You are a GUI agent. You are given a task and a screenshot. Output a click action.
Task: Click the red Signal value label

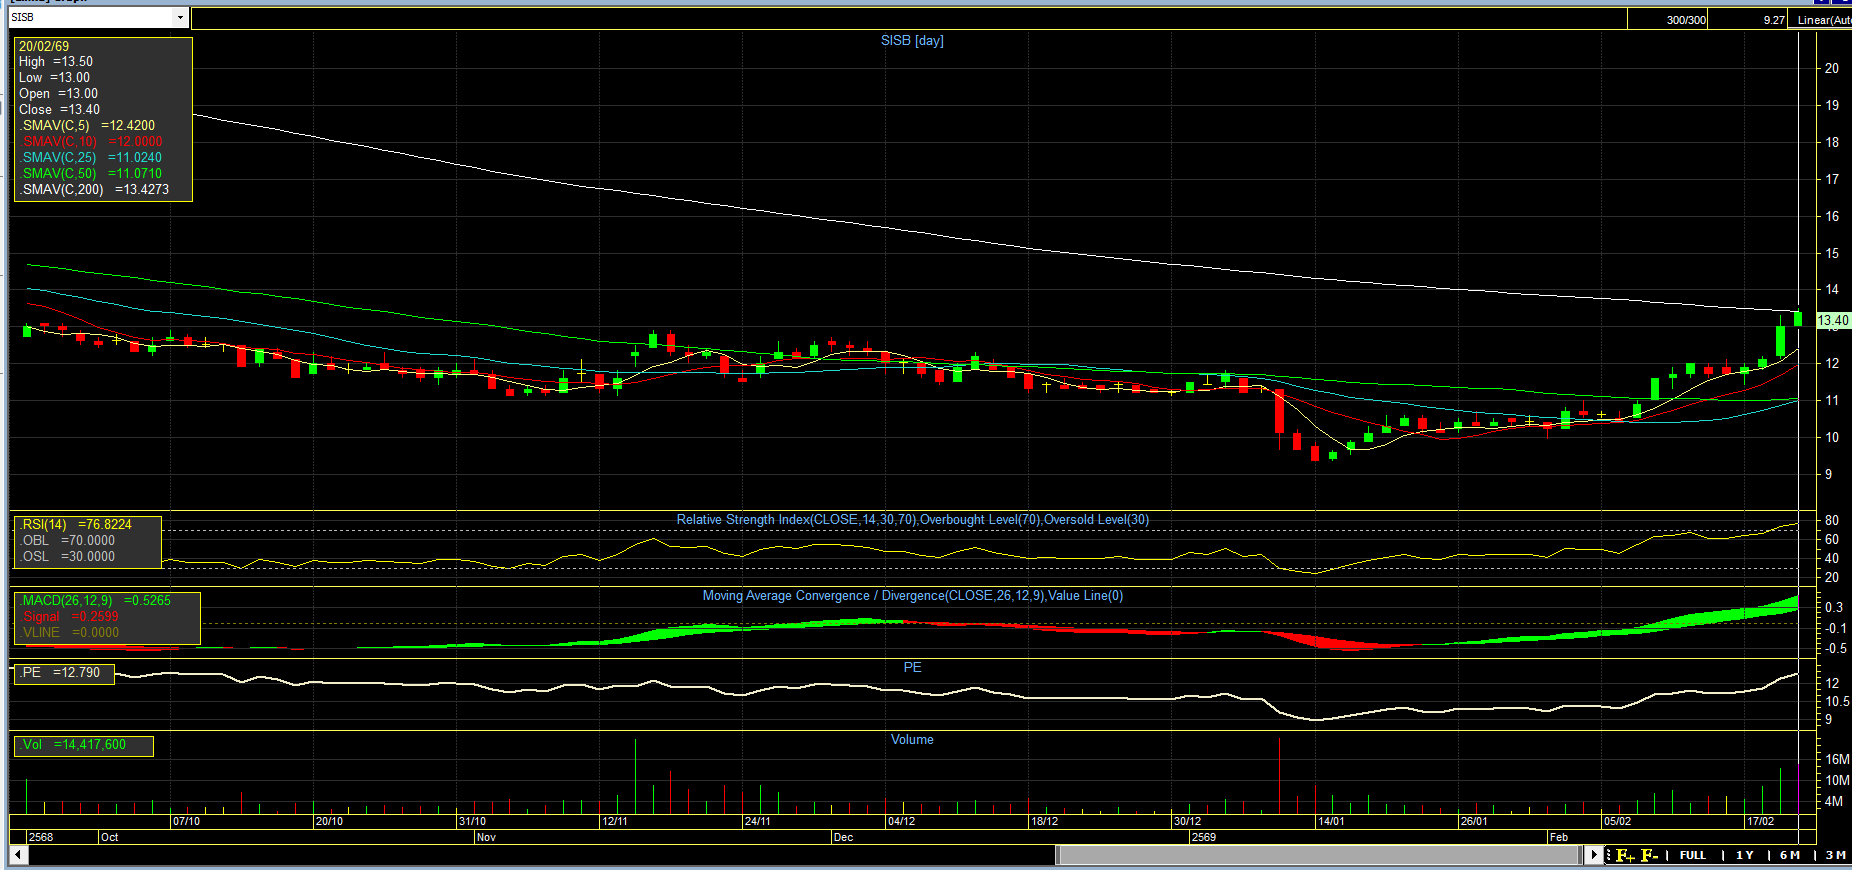[70, 616]
